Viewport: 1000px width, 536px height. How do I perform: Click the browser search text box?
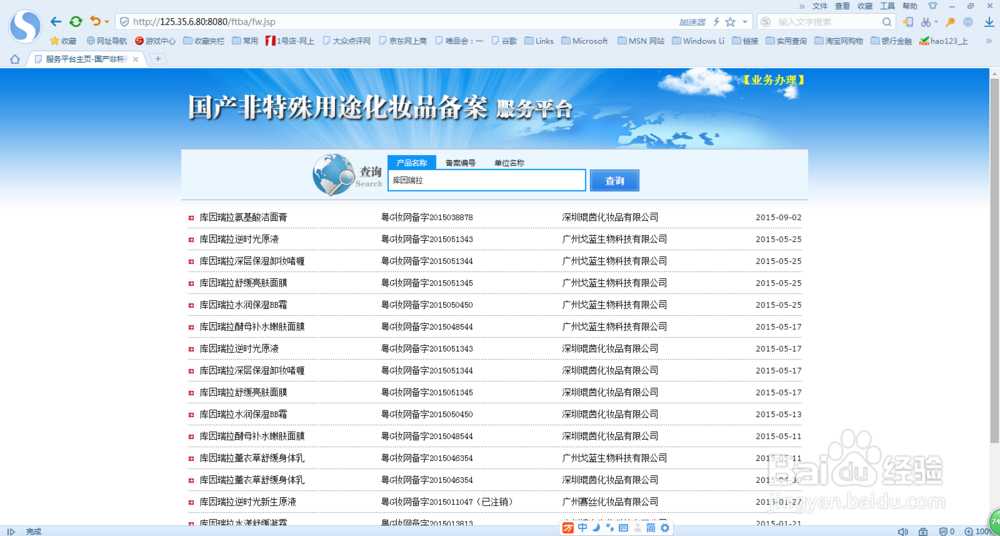point(828,22)
